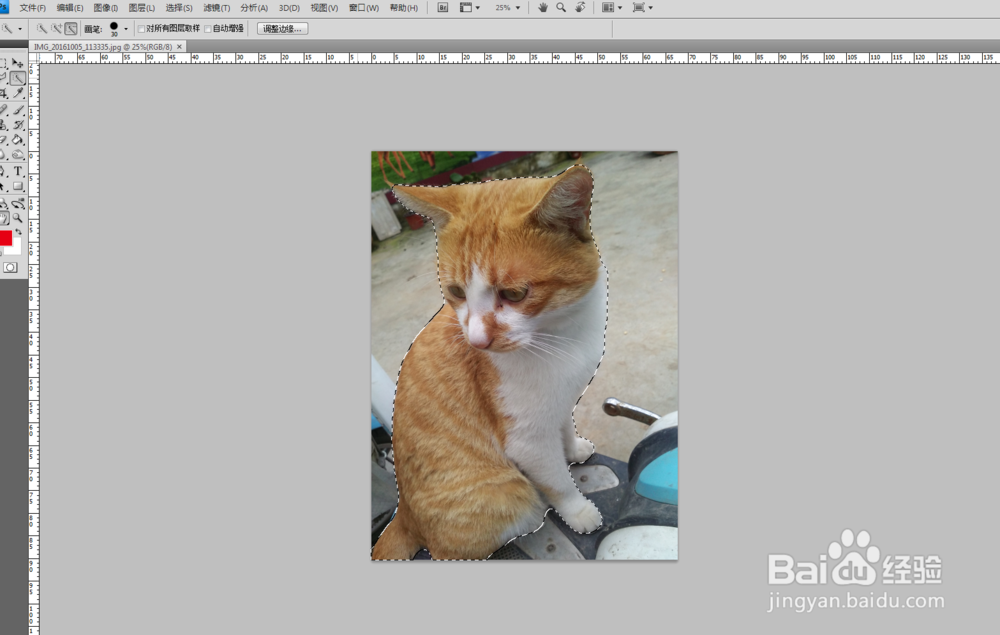This screenshot has width=1000, height=635.
Task: Click the 调整边缘... button
Action: pyautogui.click(x=282, y=29)
